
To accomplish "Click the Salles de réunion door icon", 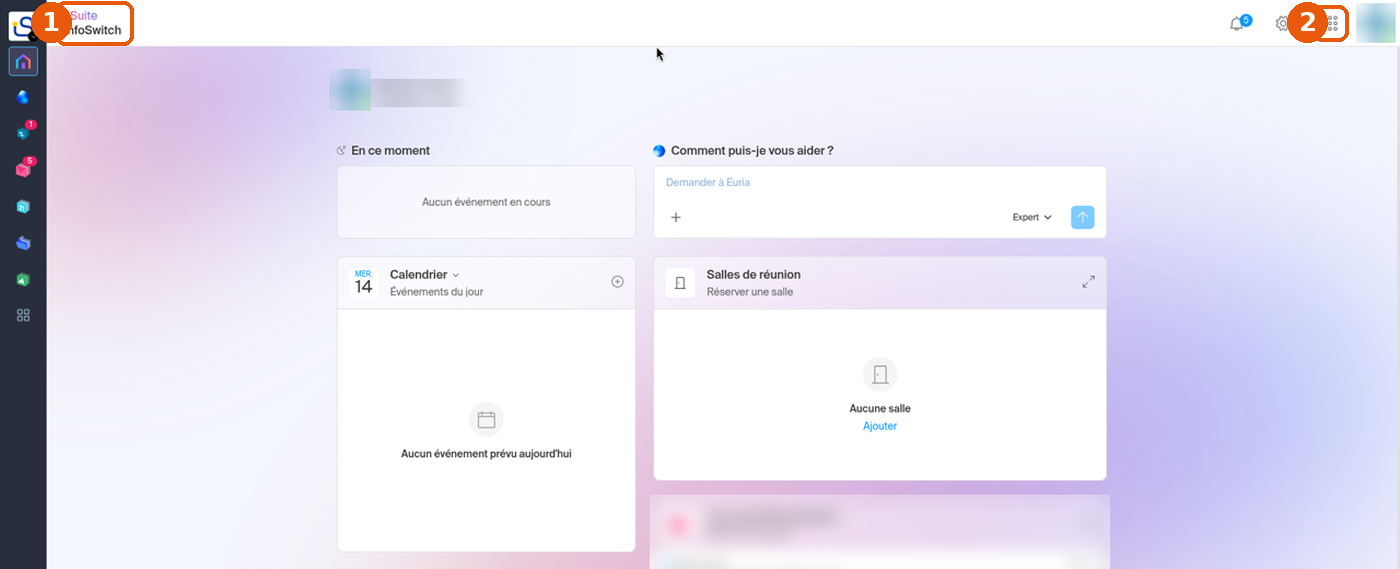I will pos(680,283).
